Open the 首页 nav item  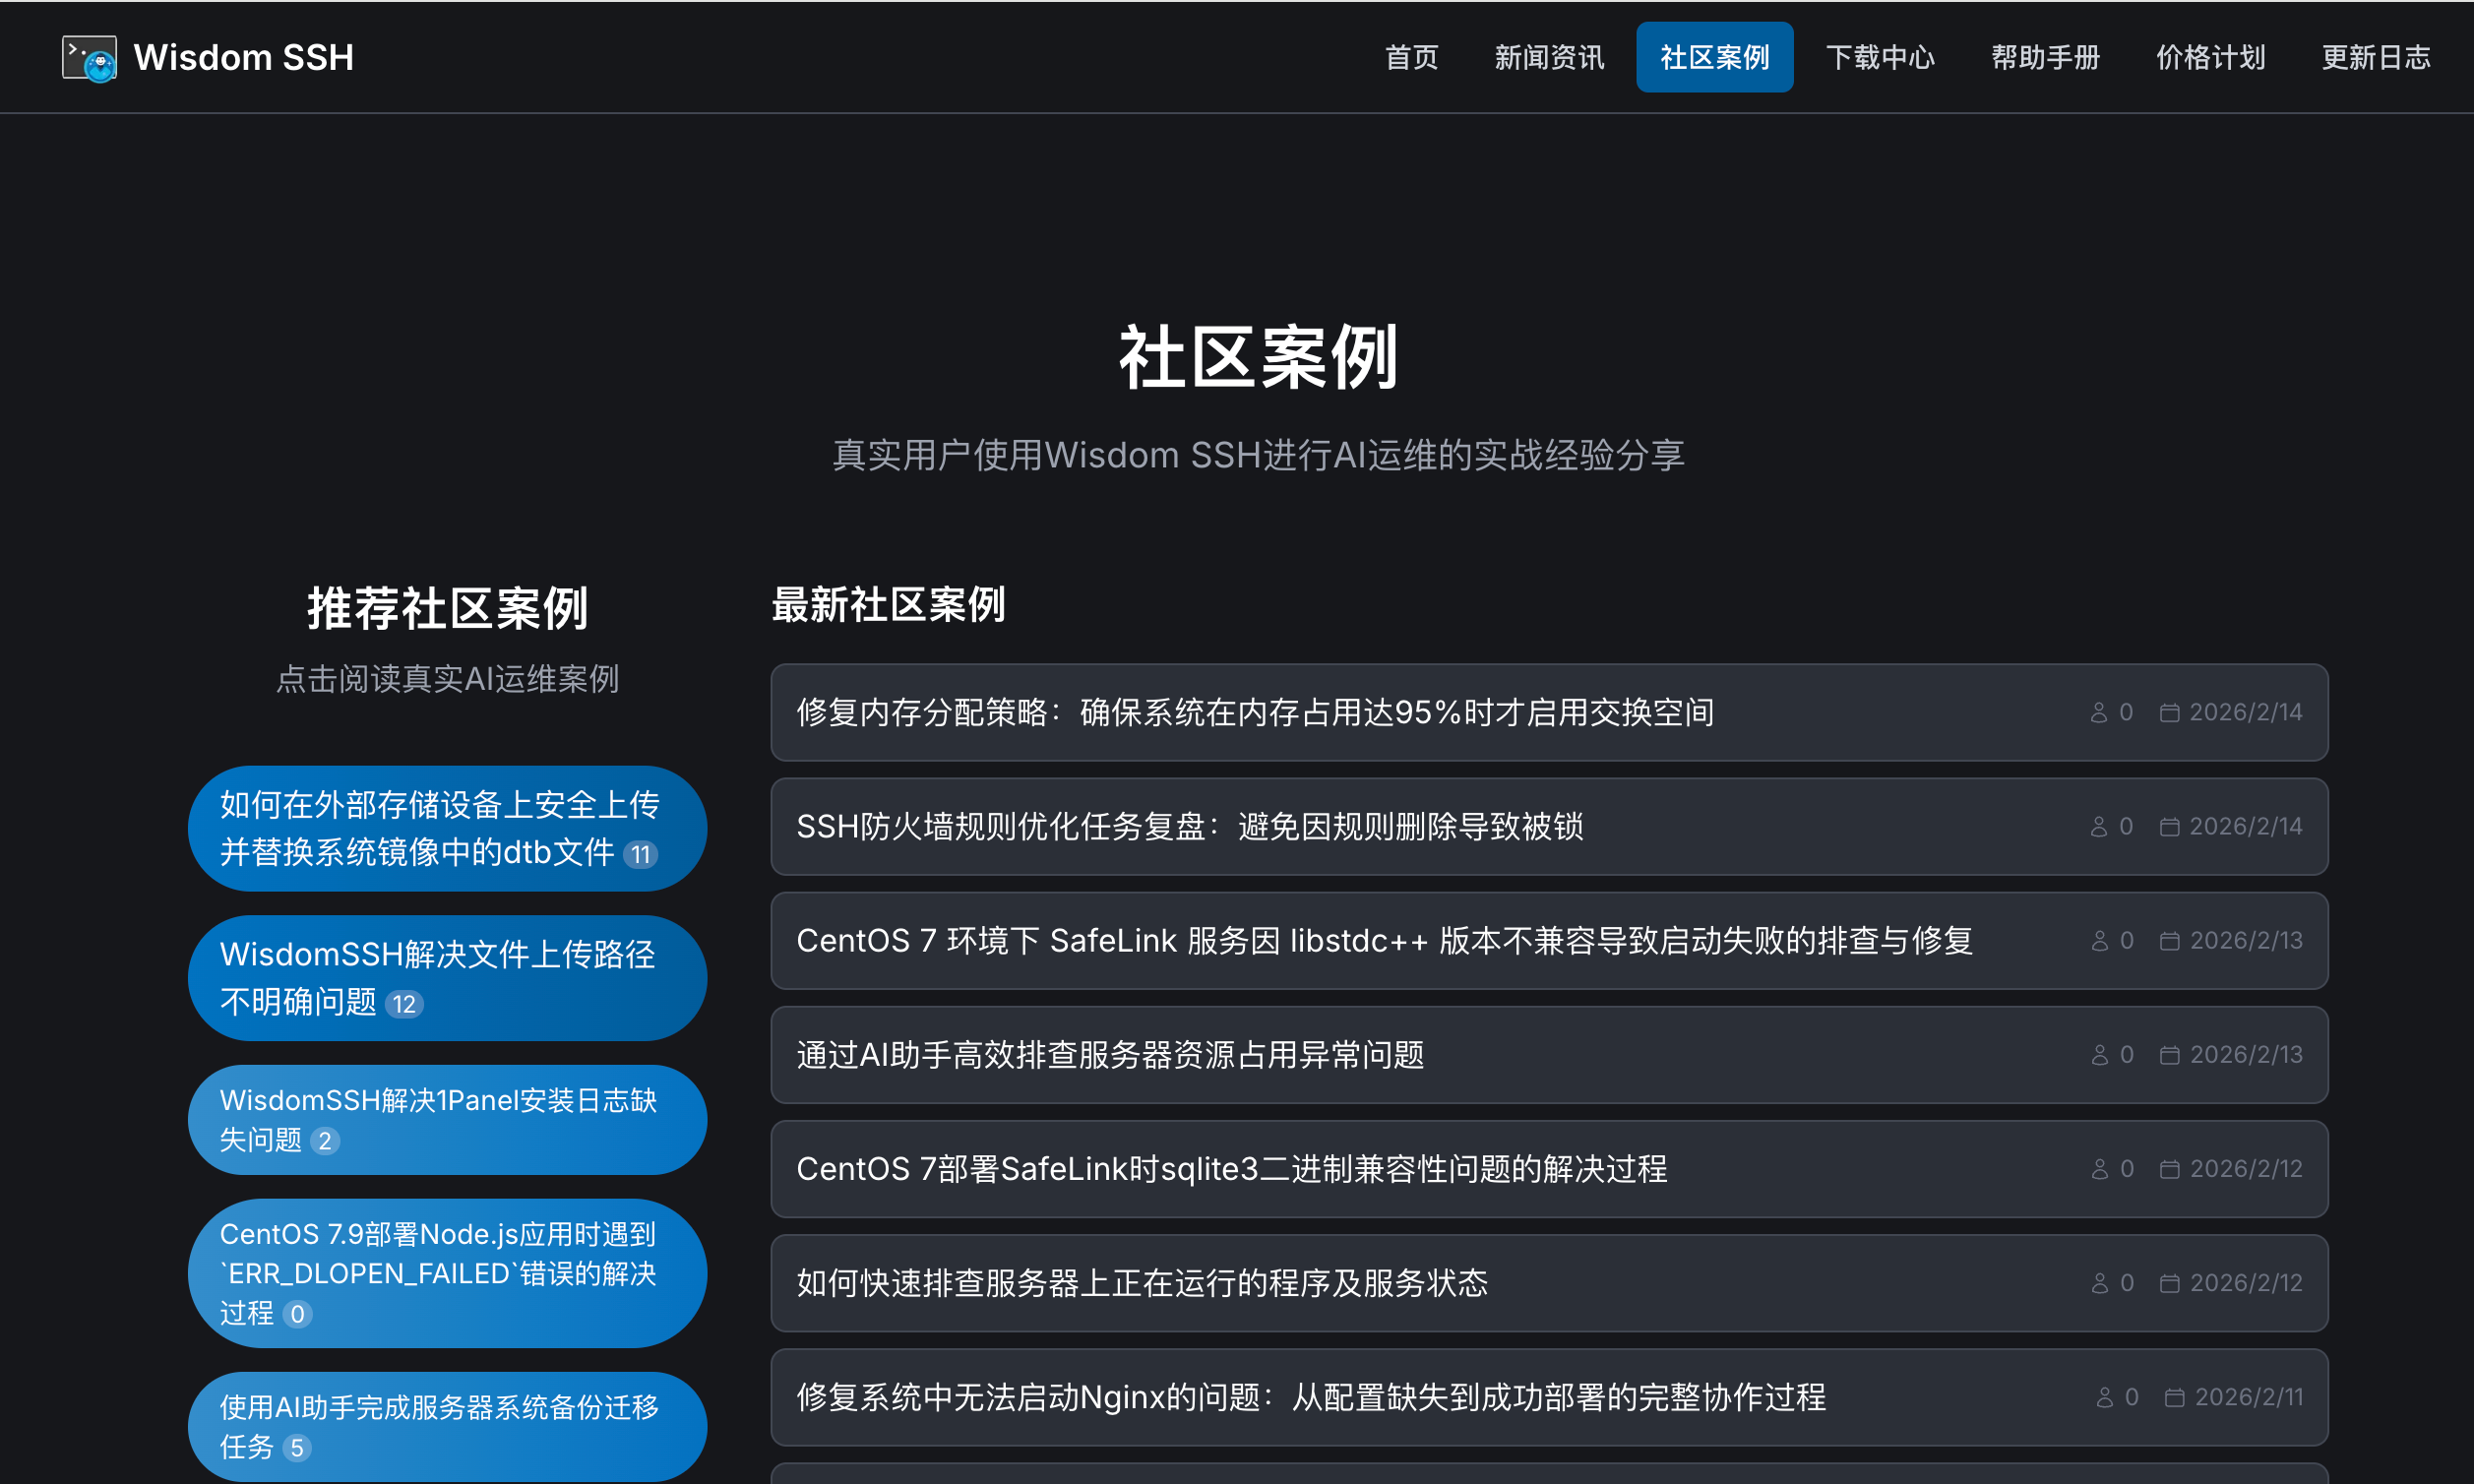(x=1410, y=57)
